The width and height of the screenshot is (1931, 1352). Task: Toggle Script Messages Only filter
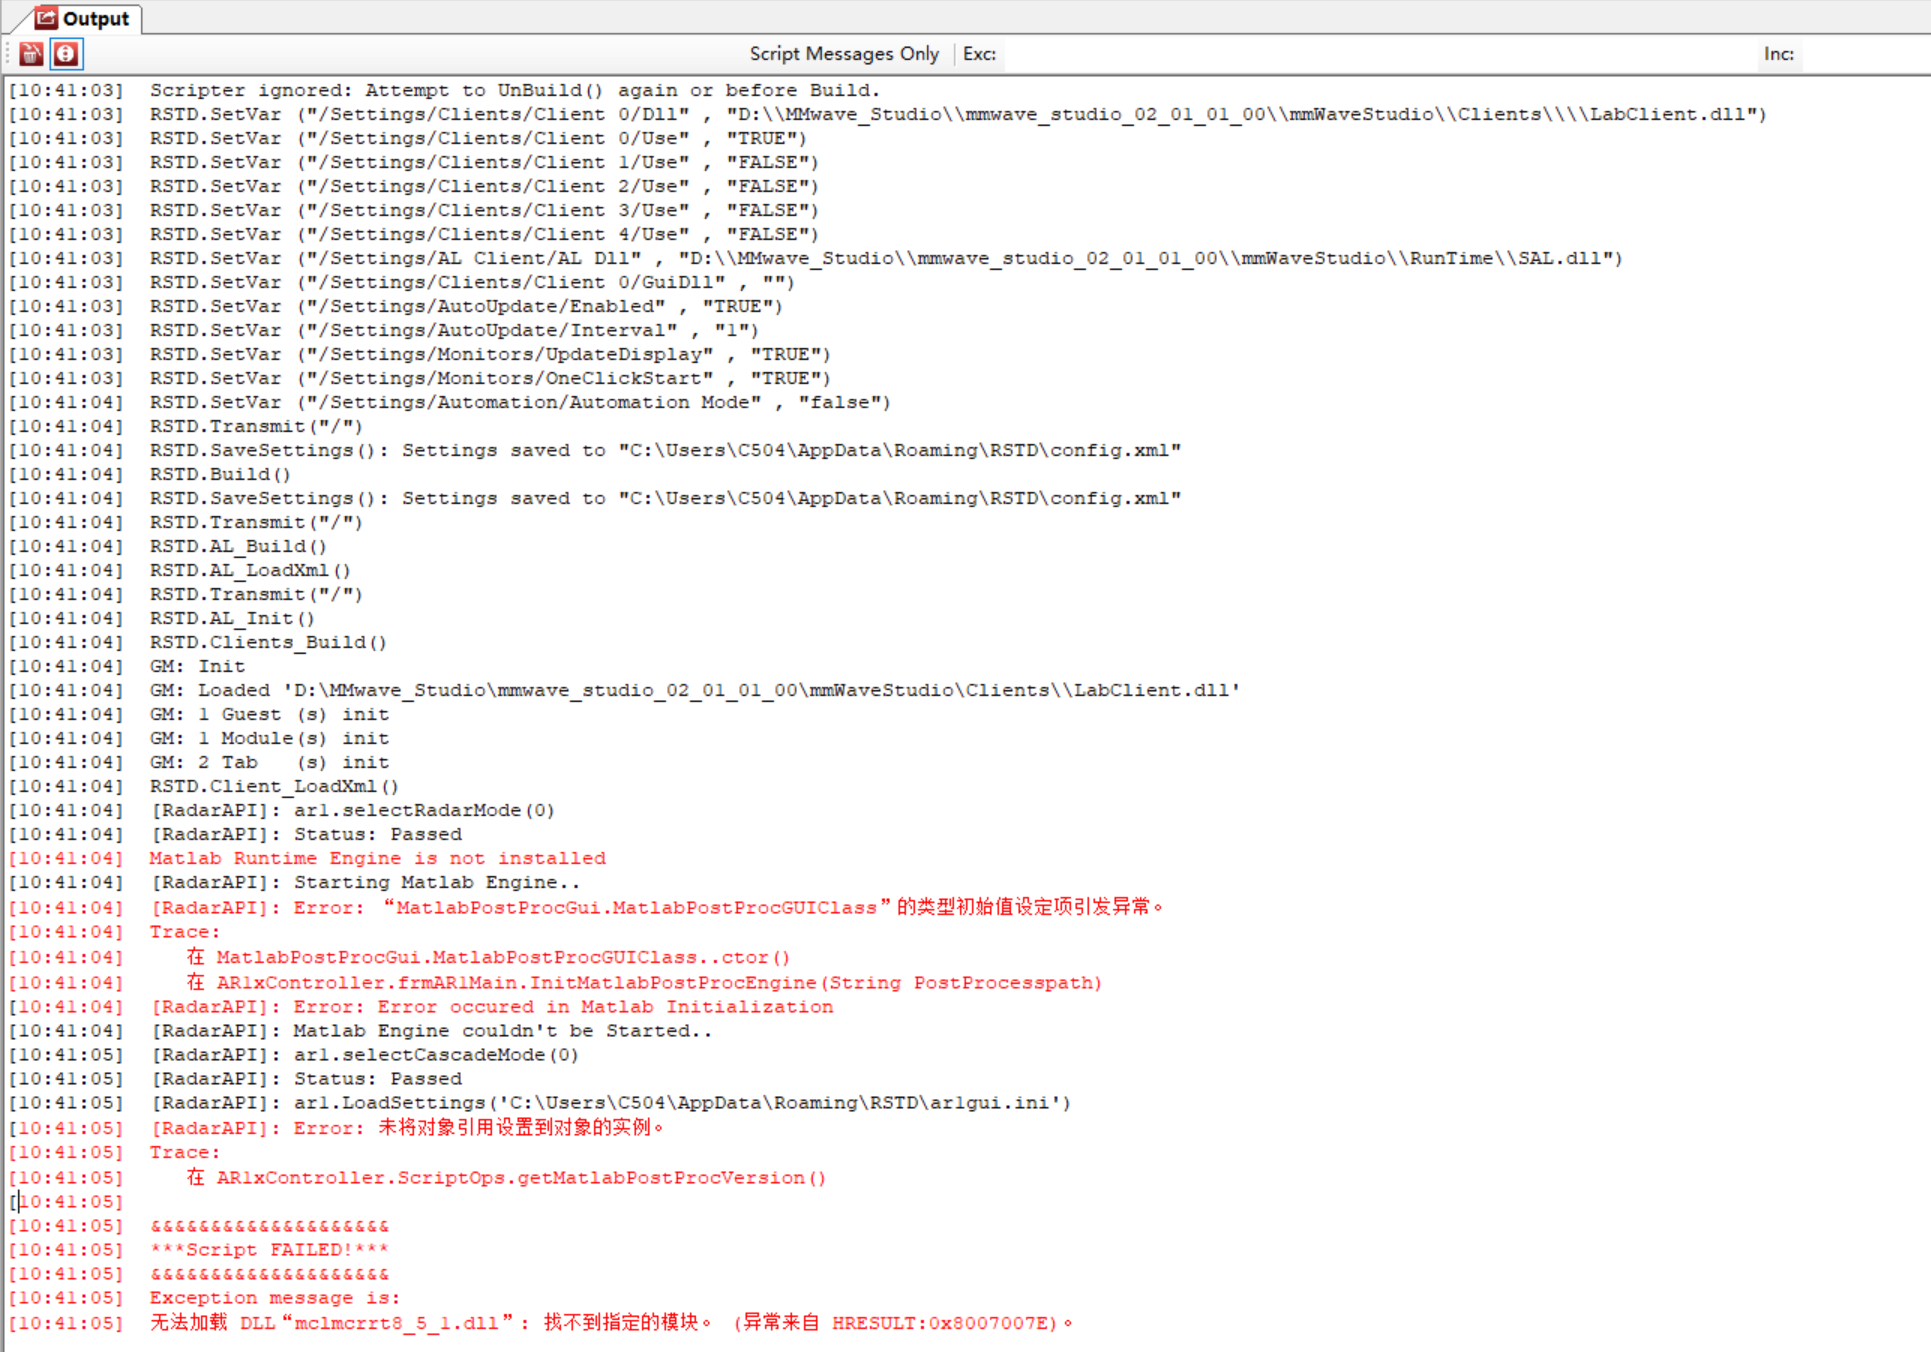843,54
